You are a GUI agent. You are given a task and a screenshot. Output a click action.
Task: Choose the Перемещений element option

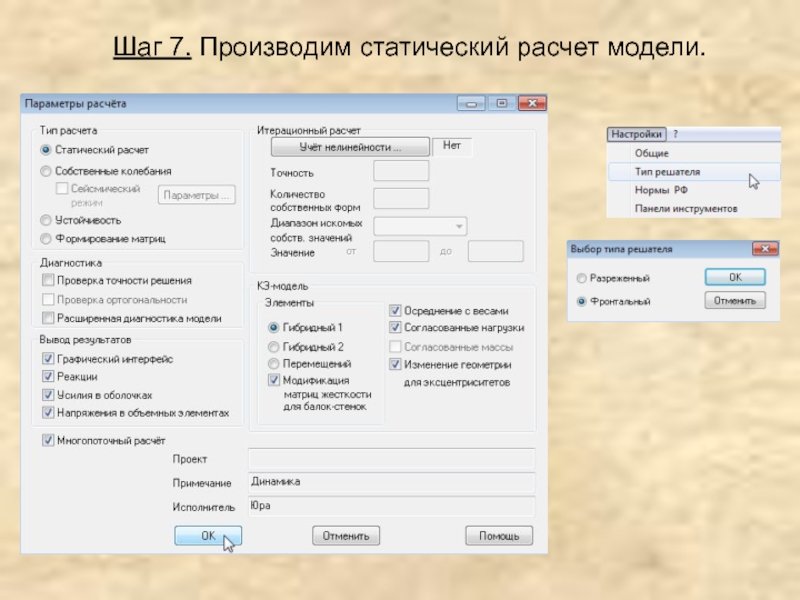273,364
